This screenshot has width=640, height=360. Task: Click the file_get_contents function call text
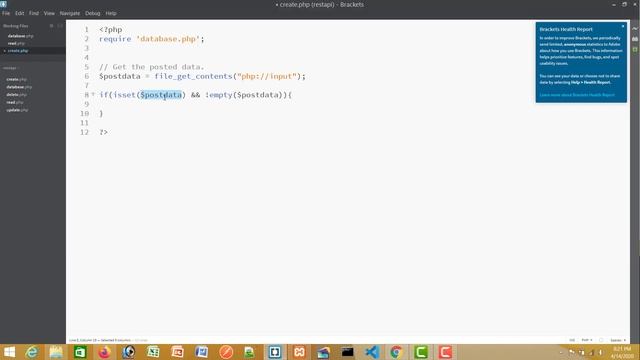[193, 76]
